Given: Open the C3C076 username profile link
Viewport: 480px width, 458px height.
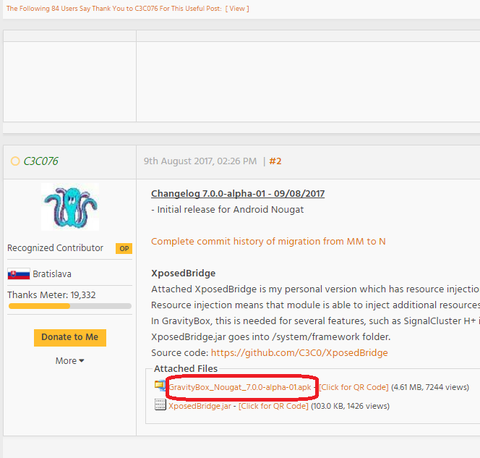Looking at the screenshot, I should click(x=41, y=161).
